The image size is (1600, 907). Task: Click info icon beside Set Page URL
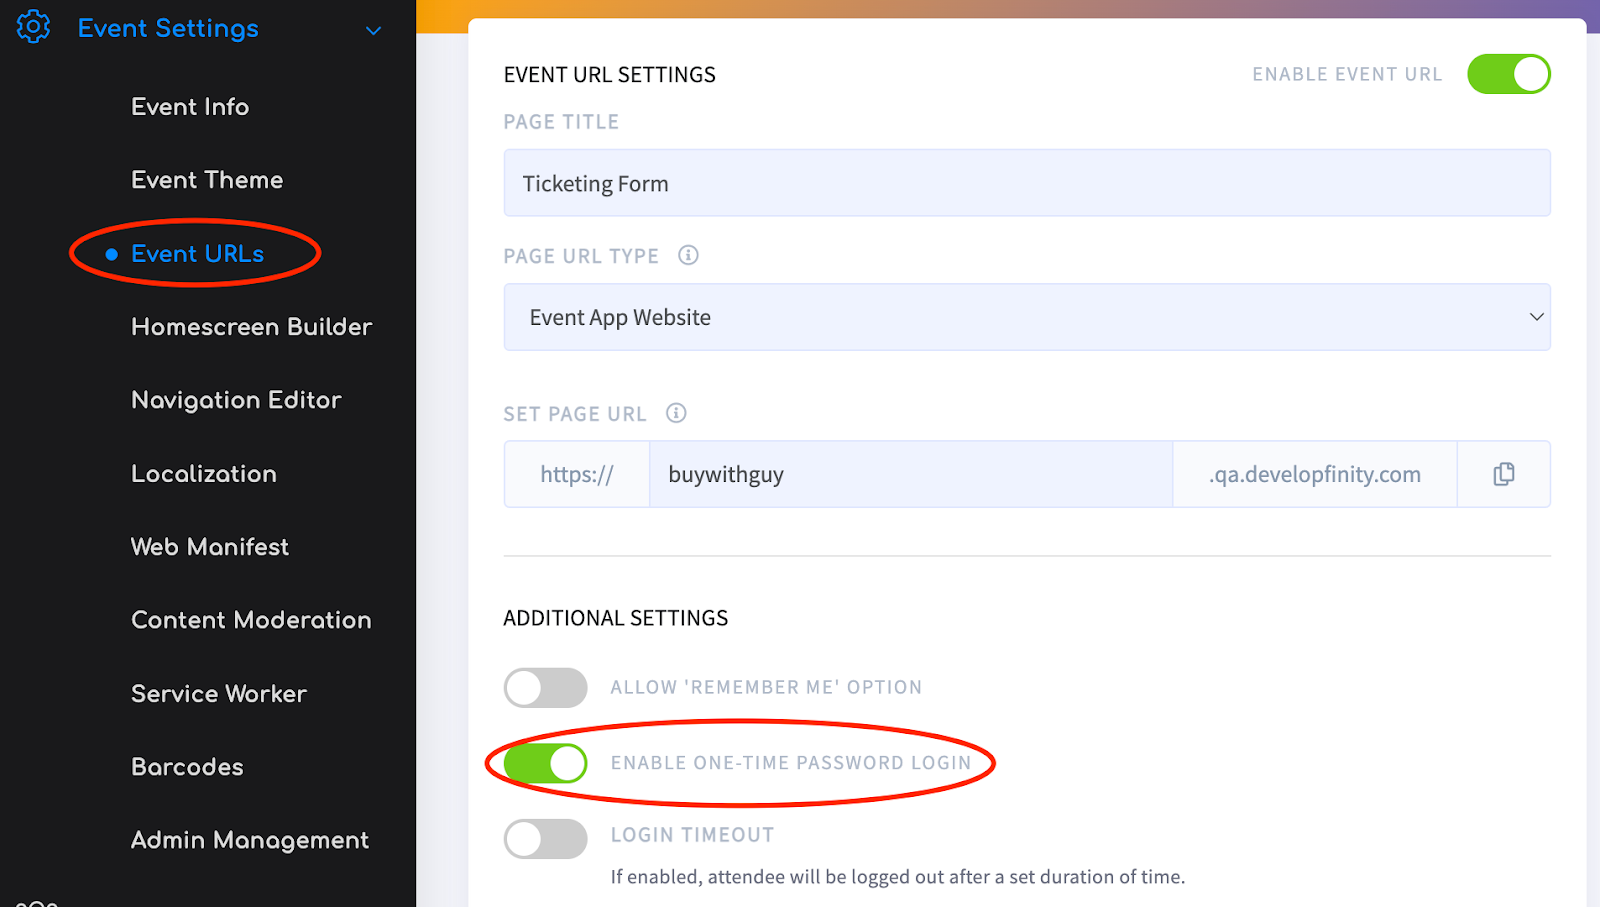676,413
